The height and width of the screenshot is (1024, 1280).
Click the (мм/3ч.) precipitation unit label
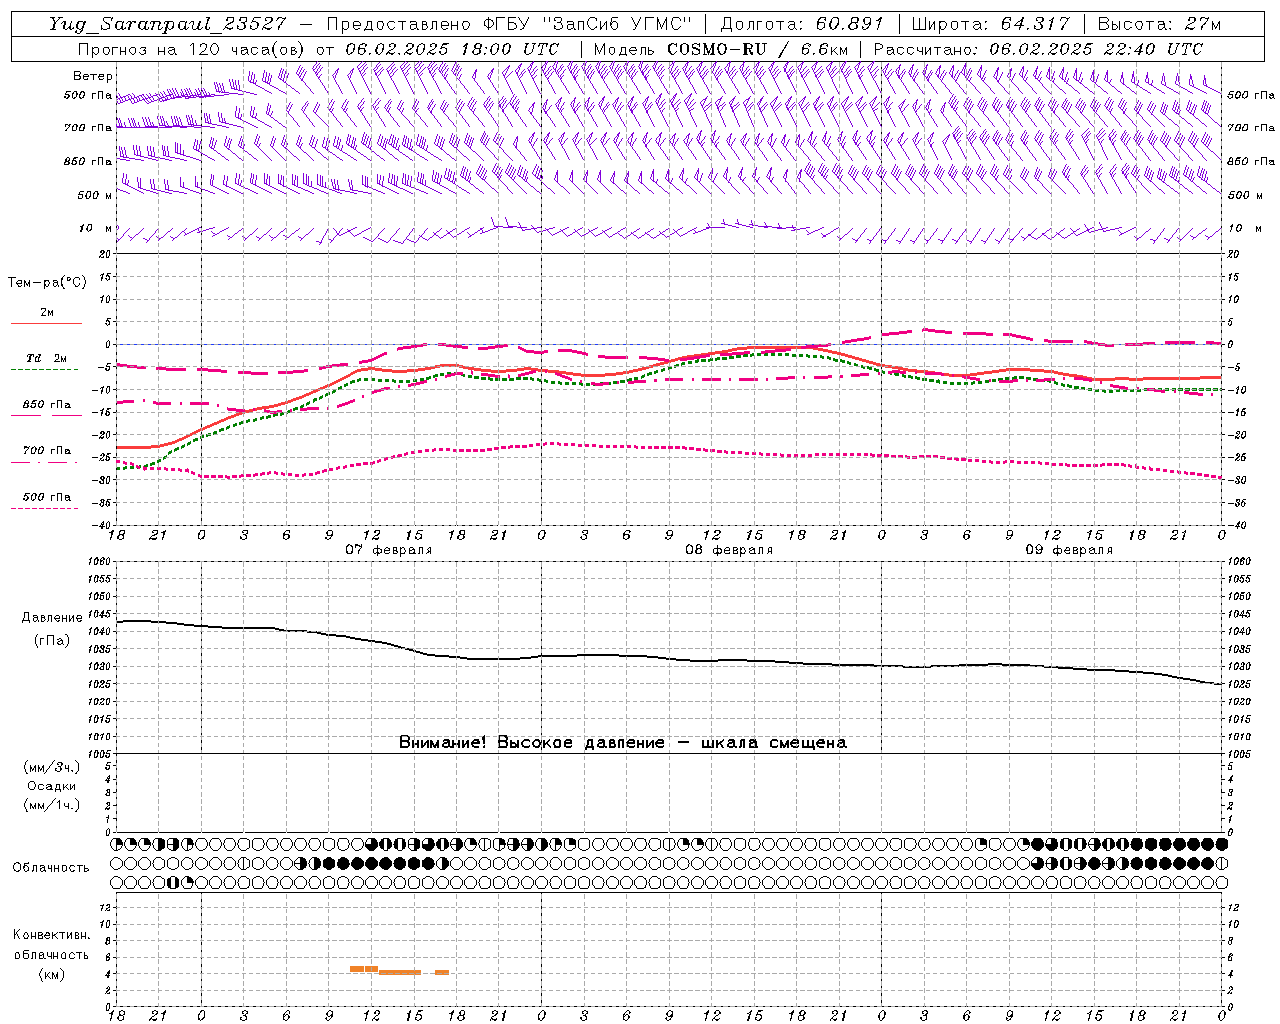[52, 767]
